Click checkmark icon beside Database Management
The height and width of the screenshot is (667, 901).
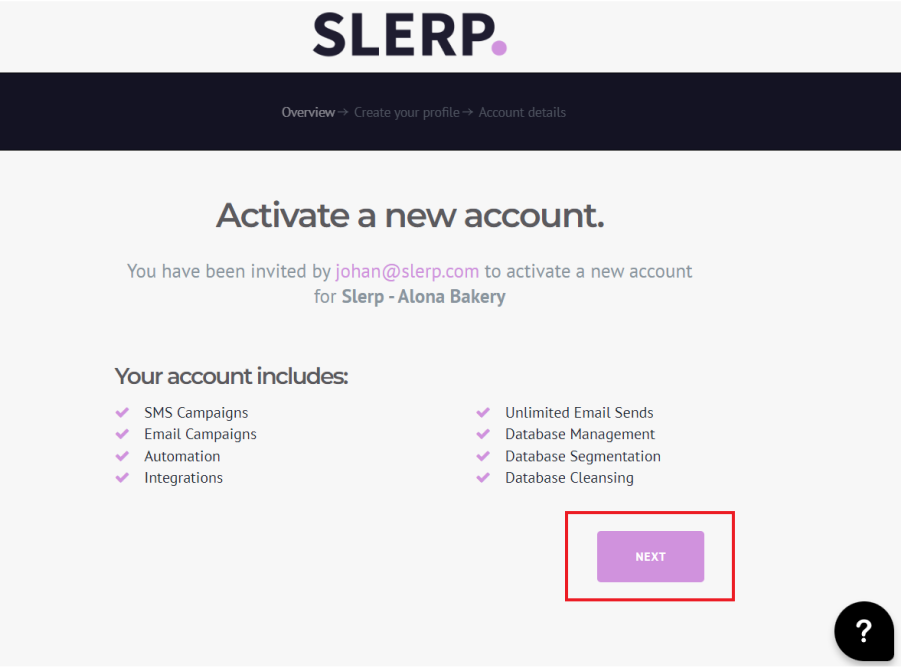483,434
